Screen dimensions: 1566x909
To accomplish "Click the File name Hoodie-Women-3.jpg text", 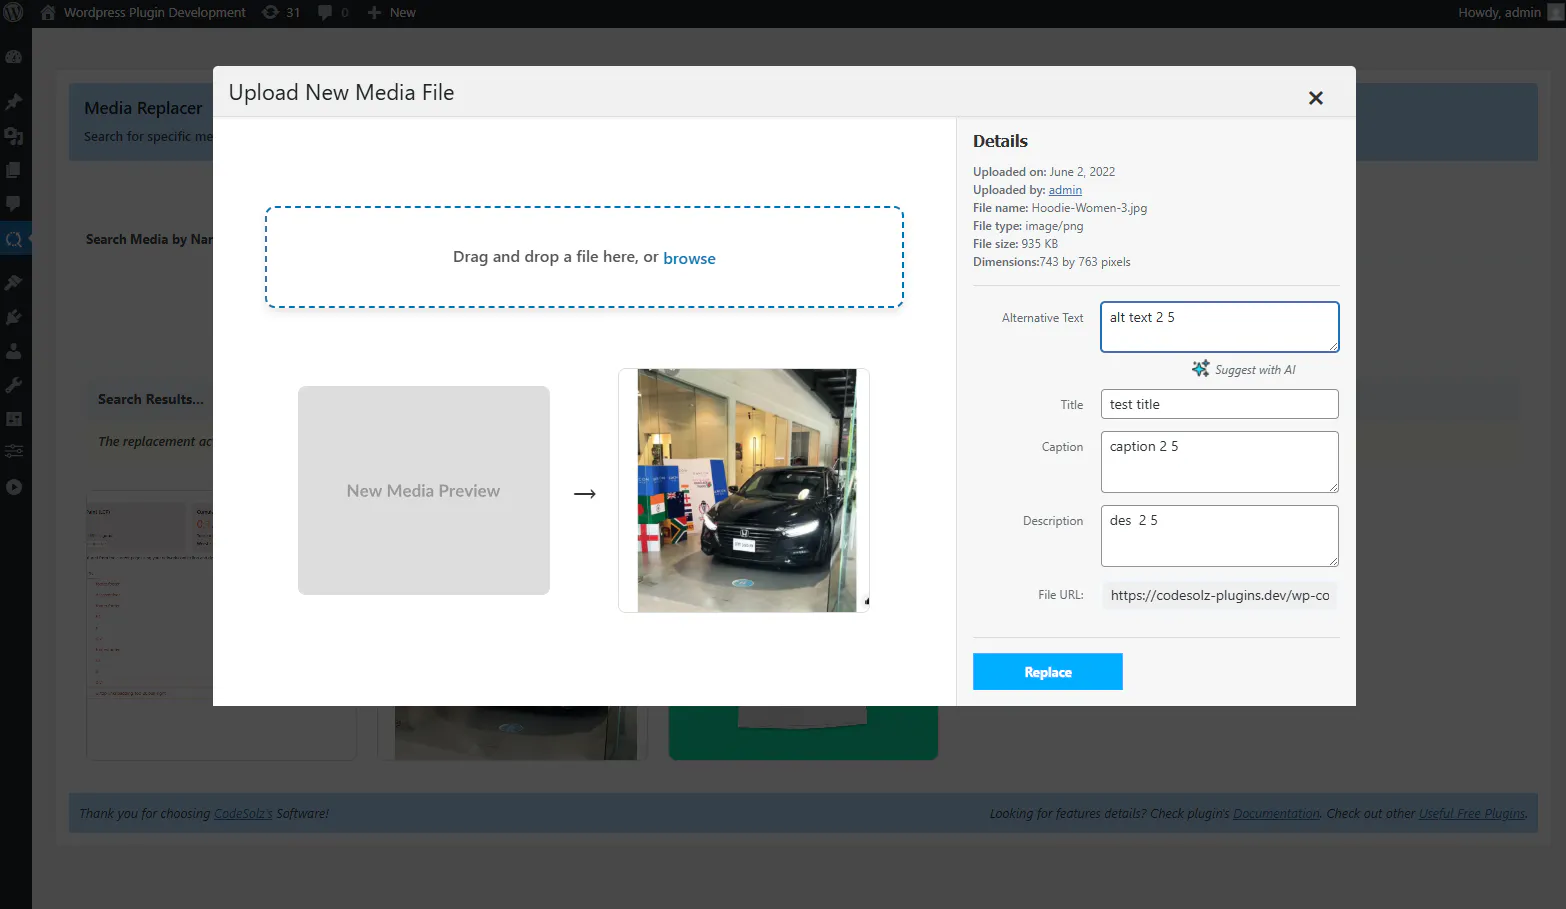I will pos(1060,208).
